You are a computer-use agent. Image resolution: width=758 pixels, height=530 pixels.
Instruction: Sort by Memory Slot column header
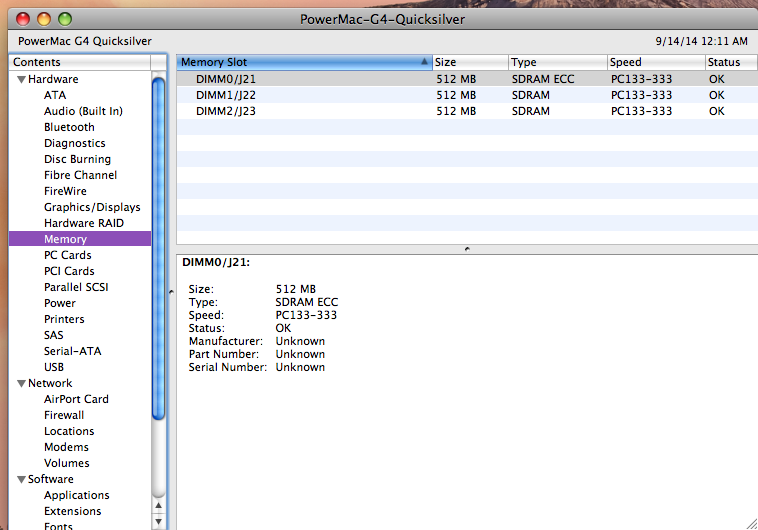click(x=304, y=62)
